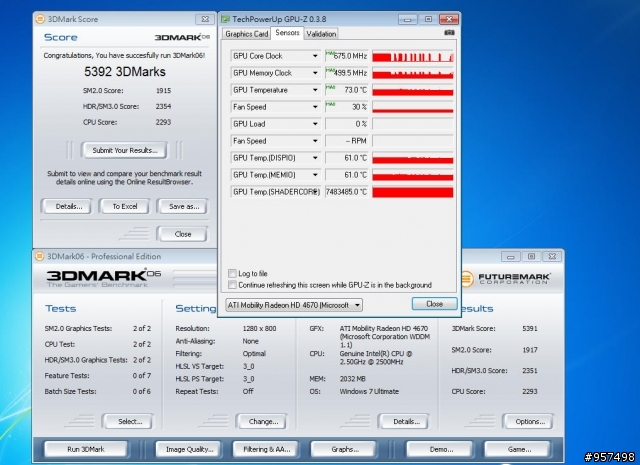This screenshot has height=465, width=640.
Task: Click the GPU Memory Clock red graph
Action: tap(413, 73)
